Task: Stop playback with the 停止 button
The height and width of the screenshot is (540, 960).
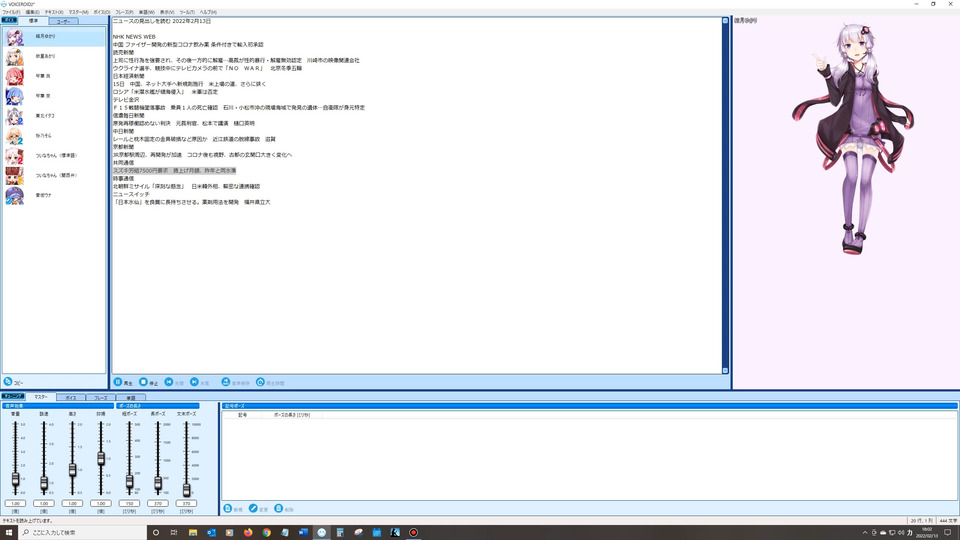Action: pos(149,382)
